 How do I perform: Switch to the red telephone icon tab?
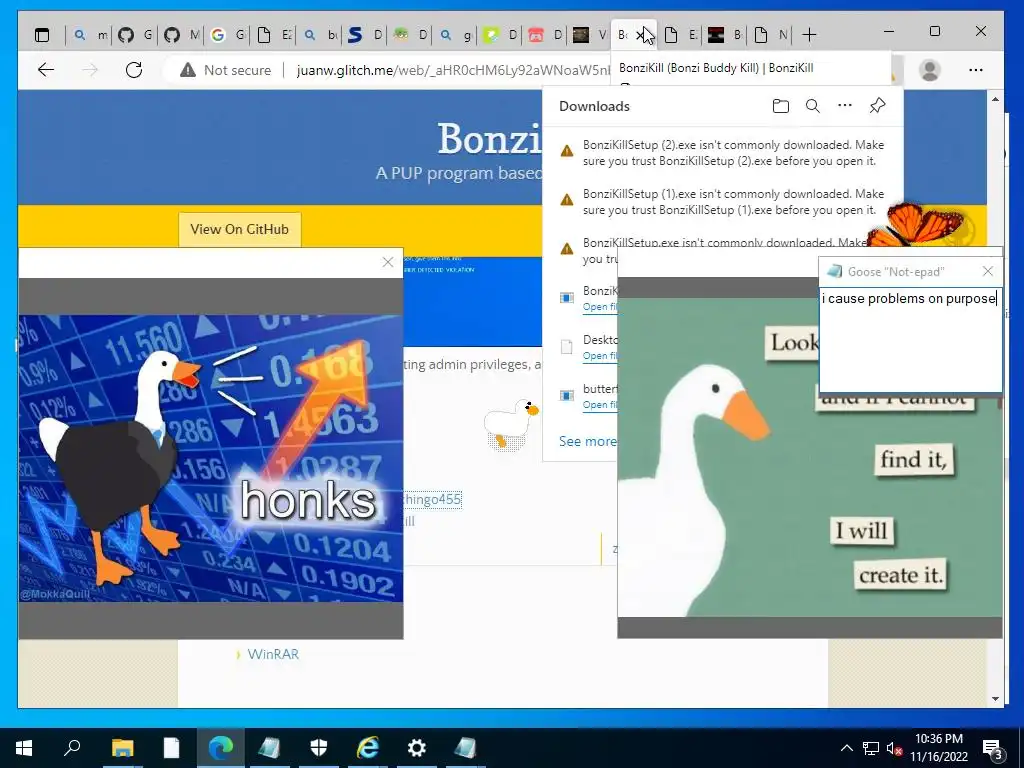point(544,35)
